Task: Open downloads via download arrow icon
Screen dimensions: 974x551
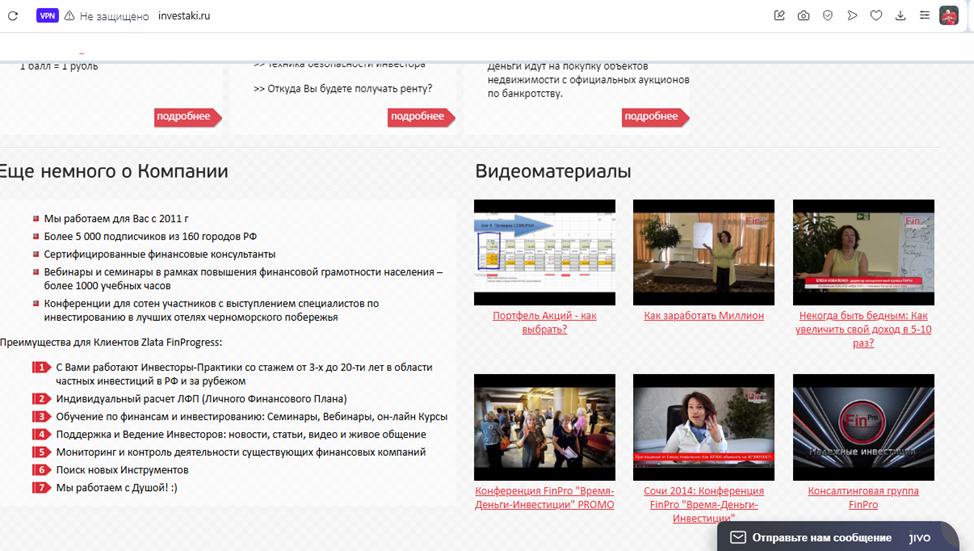Action: (900, 16)
